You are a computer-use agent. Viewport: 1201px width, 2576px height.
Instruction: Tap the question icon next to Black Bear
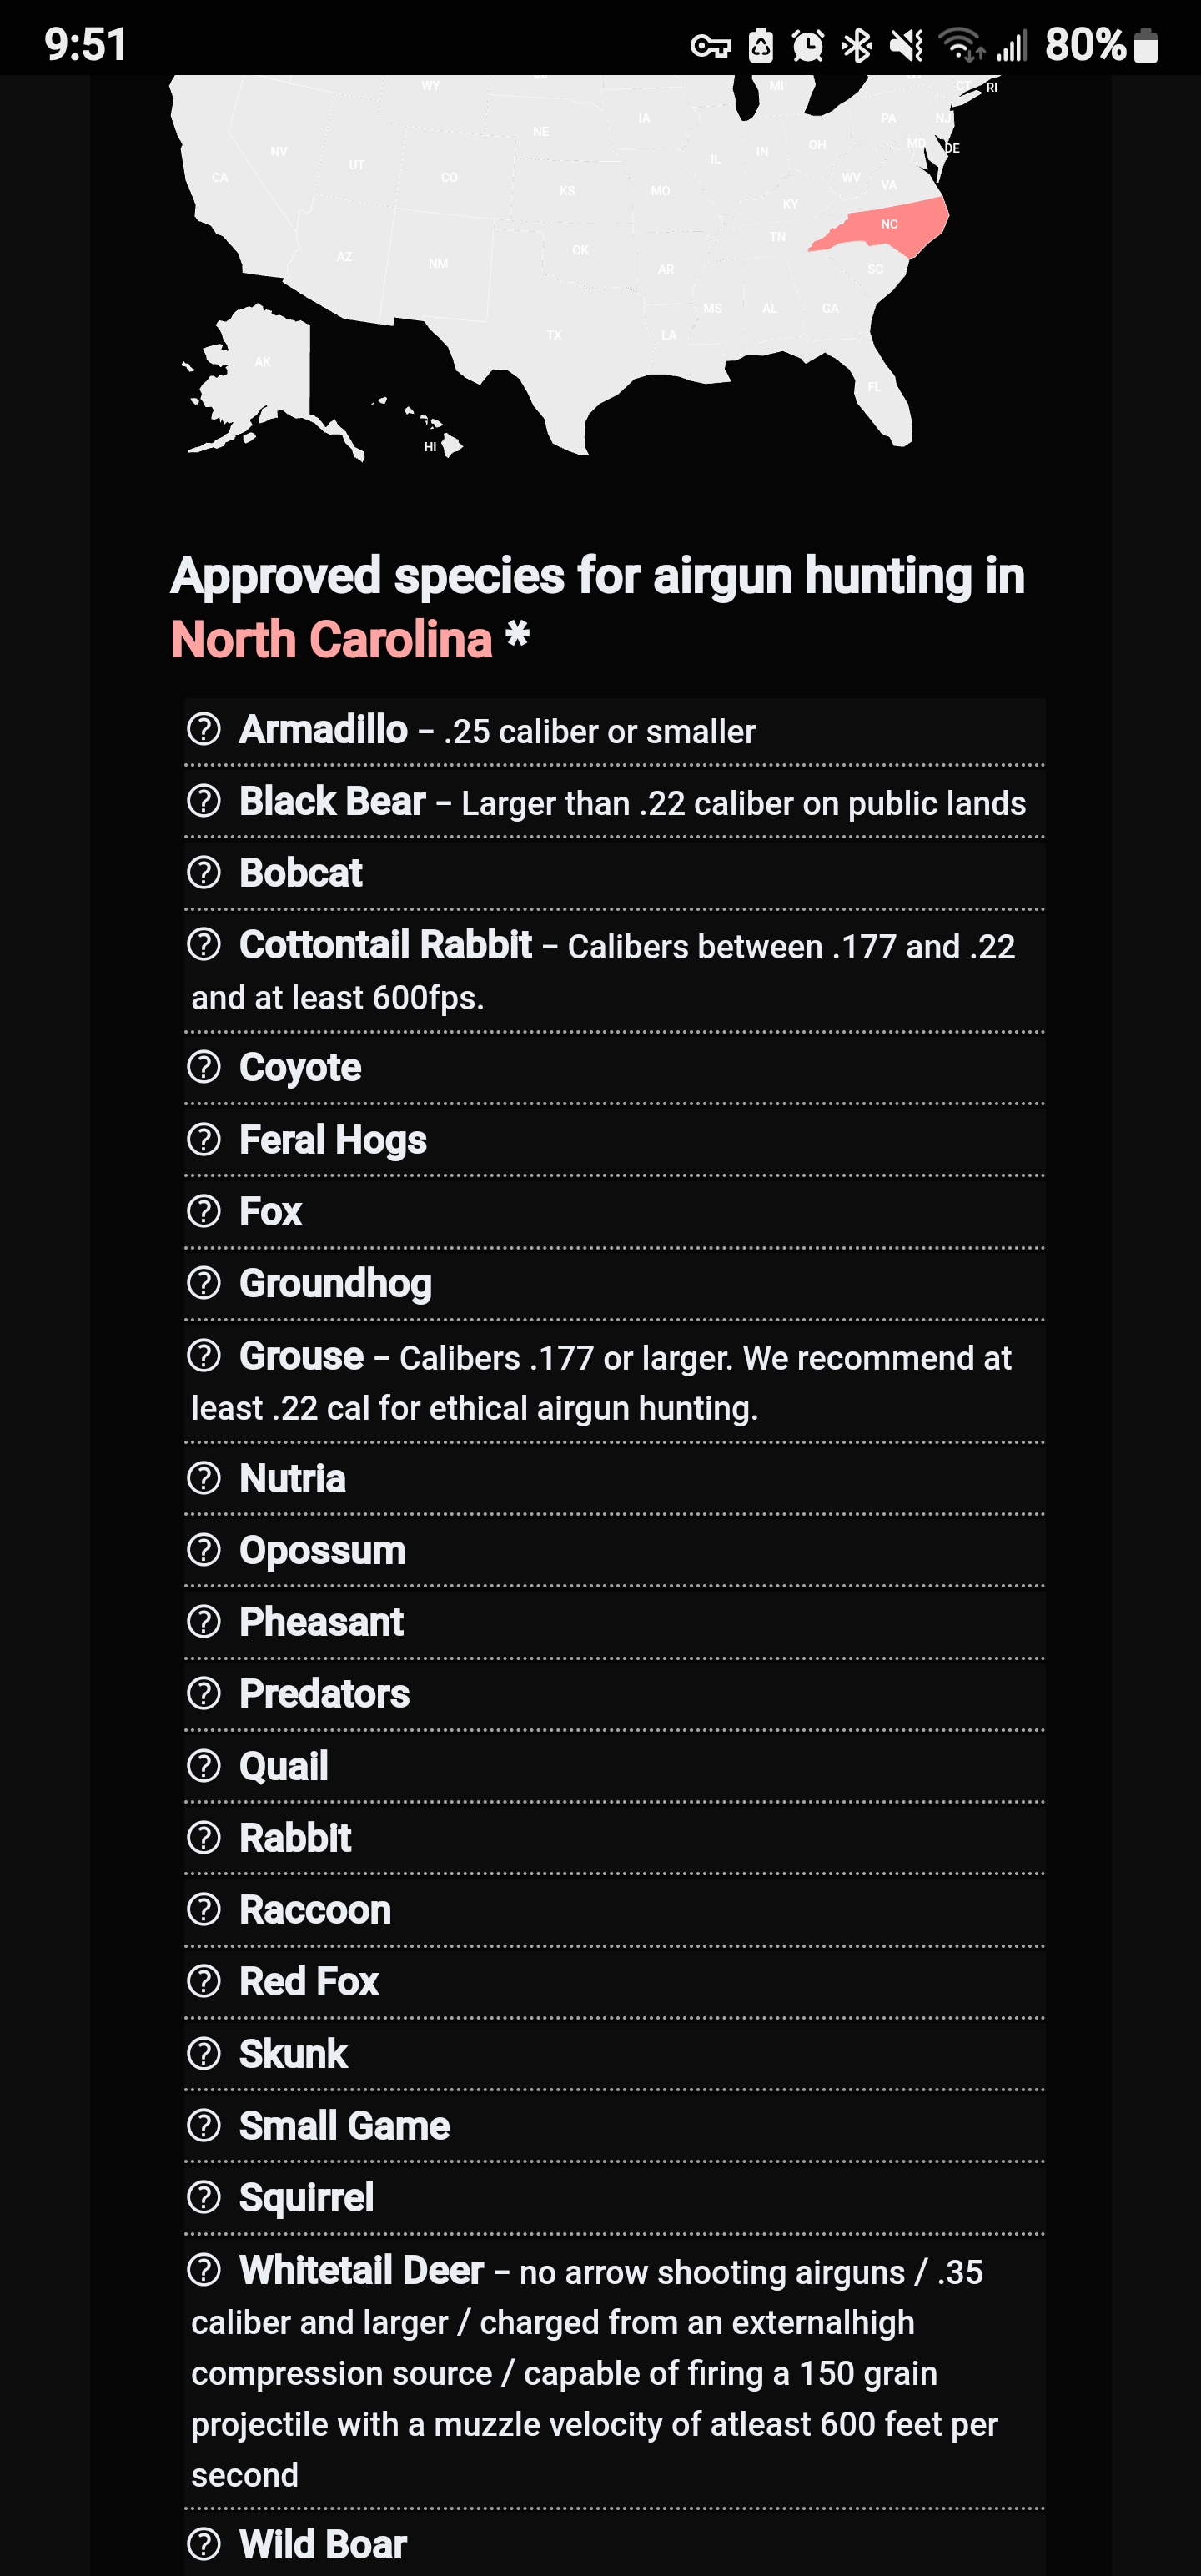click(x=204, y=802)
